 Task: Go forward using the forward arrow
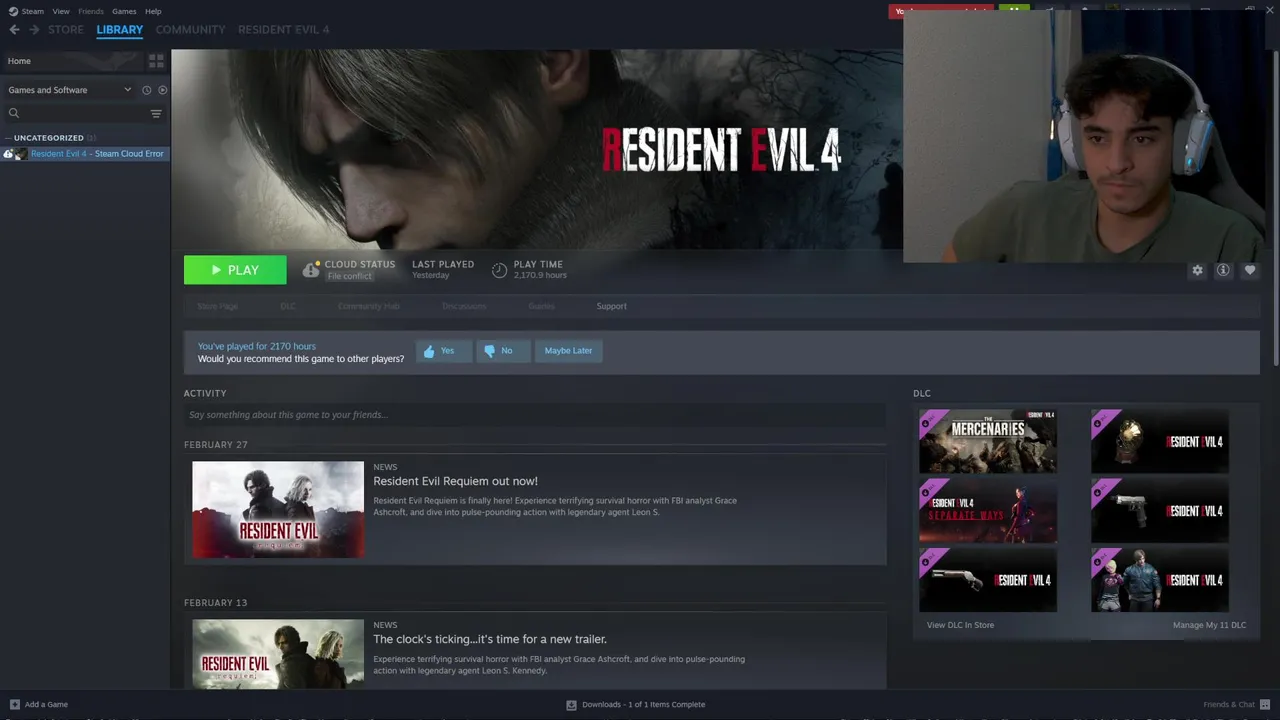pyautogui.click(x=34, y=30)
